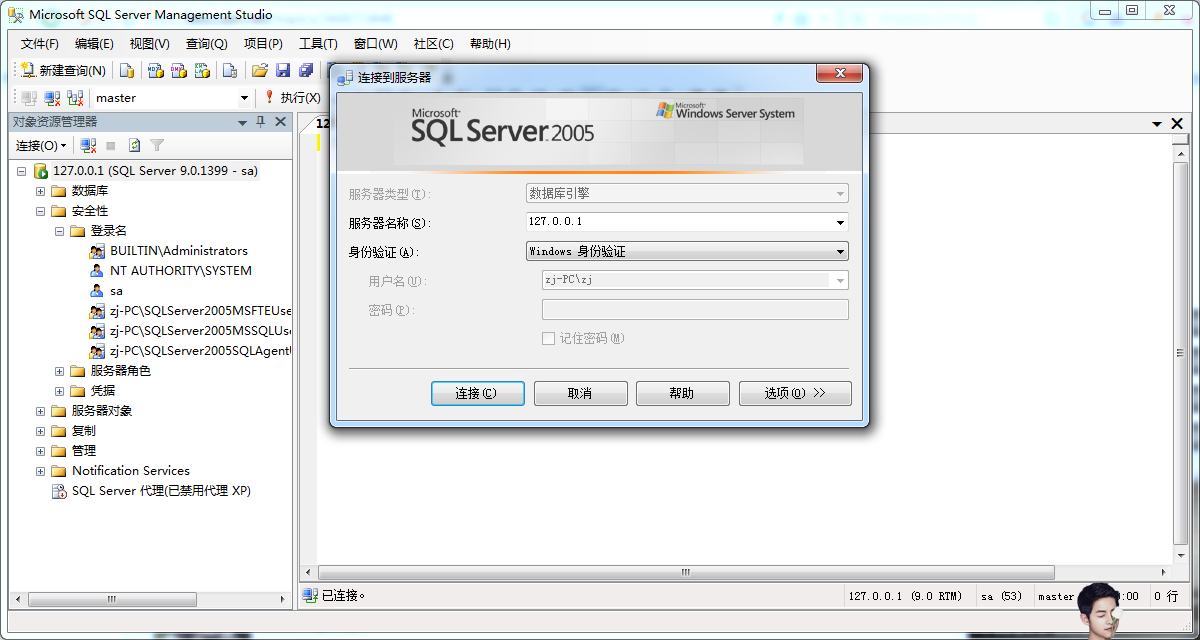
Task: Click the Database Engine Query icon
Action: 127,70
